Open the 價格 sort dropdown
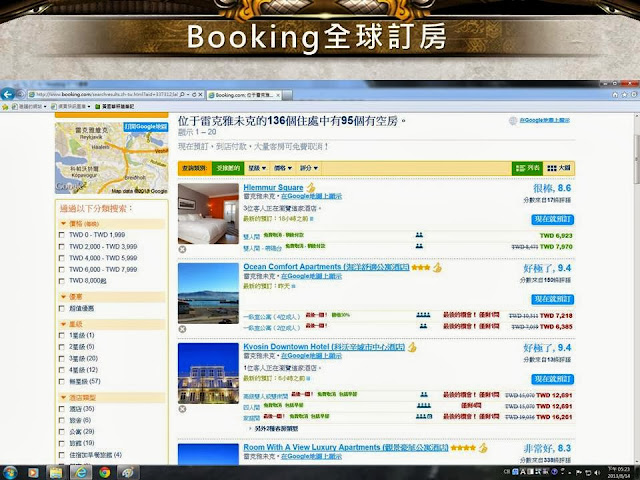 (282, 168)
